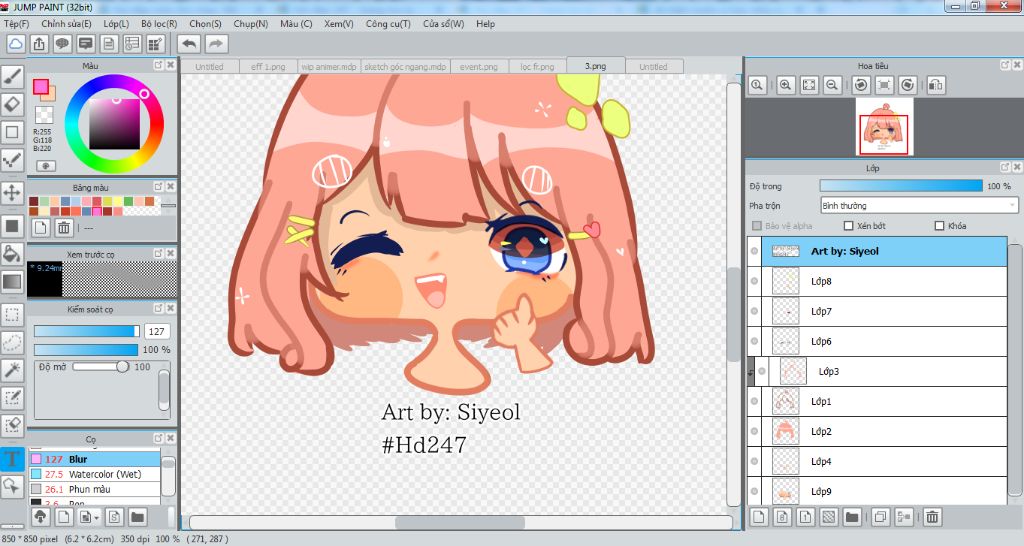The height and width of the screenshot is (546, 1024).
Task: Toggle visibility of Lớp2 layer
Action: 754,432
